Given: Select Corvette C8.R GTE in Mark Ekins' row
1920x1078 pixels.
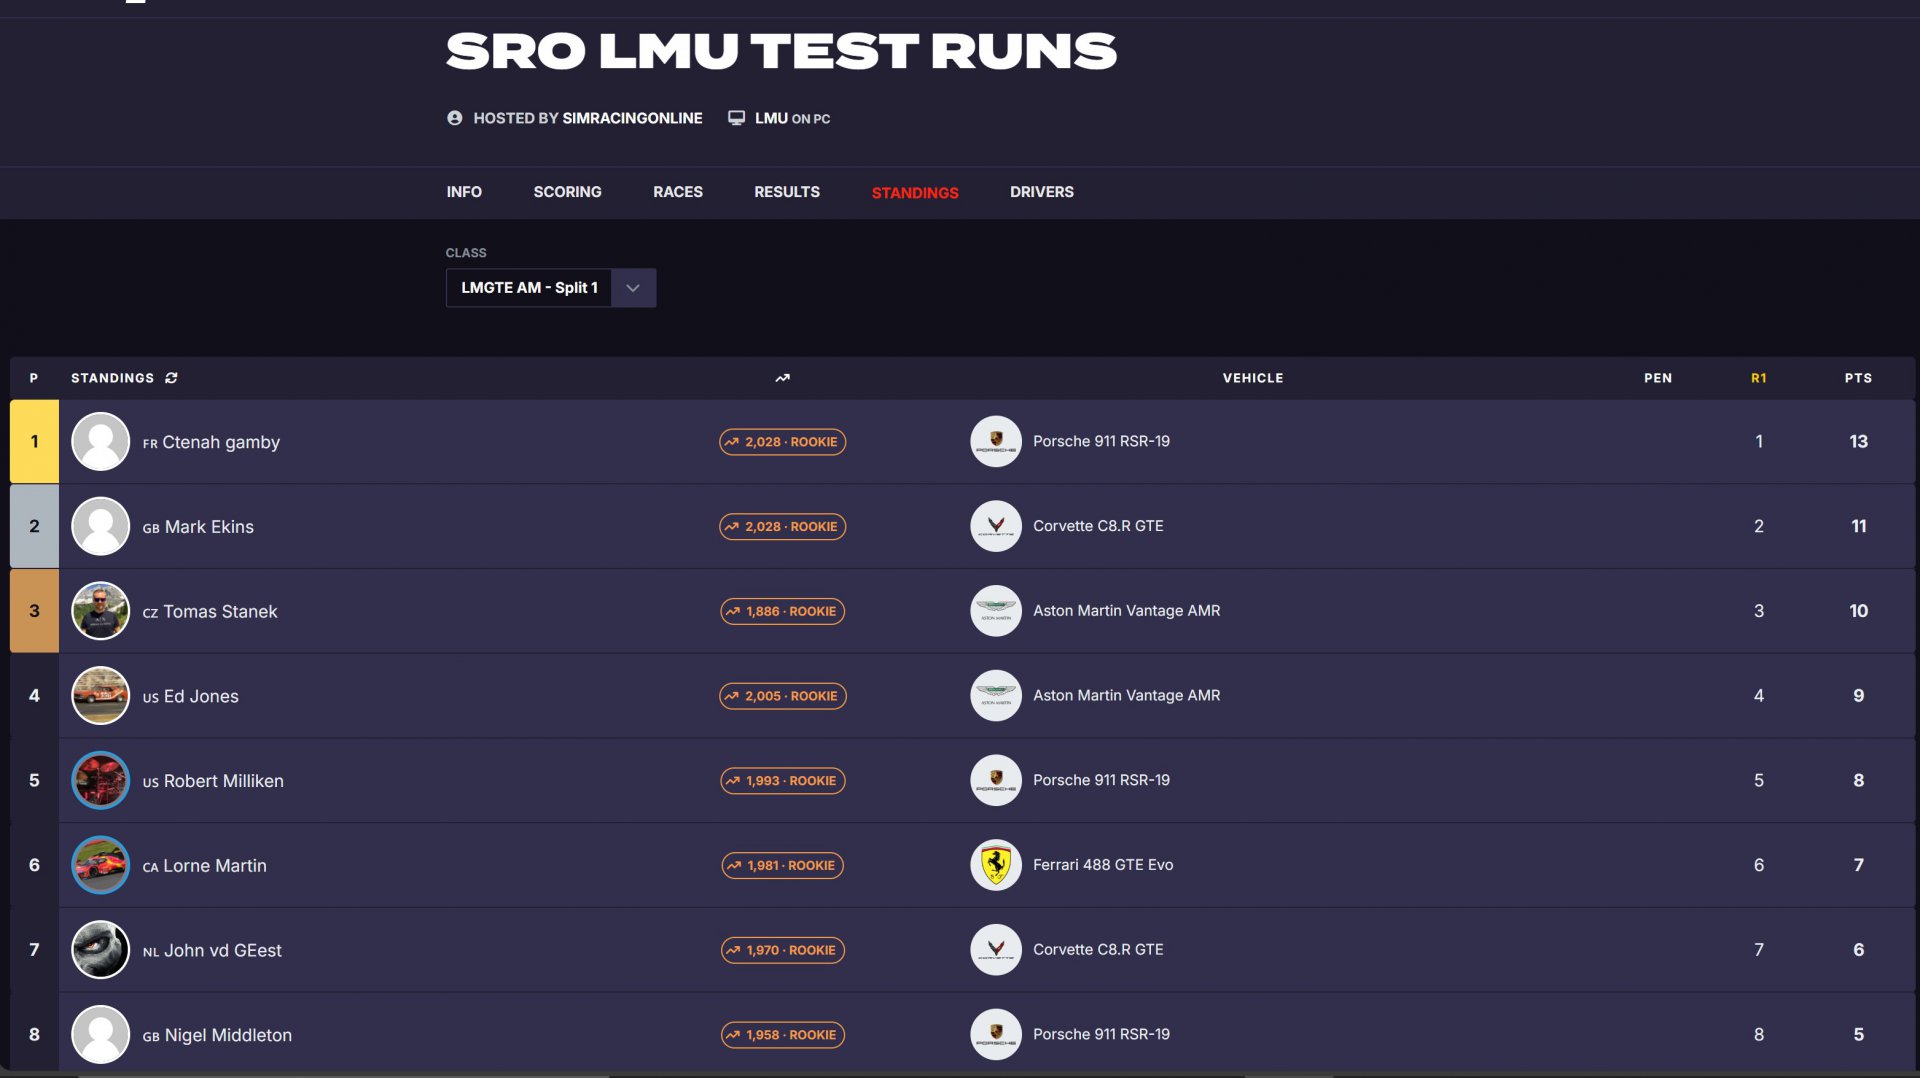Looking at the screenshot, I should [1098, 526].
